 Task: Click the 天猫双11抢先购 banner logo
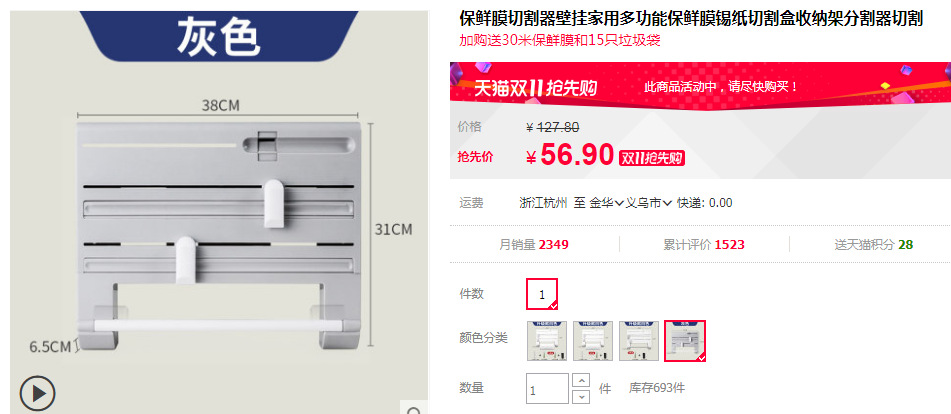tap(535, 88)
